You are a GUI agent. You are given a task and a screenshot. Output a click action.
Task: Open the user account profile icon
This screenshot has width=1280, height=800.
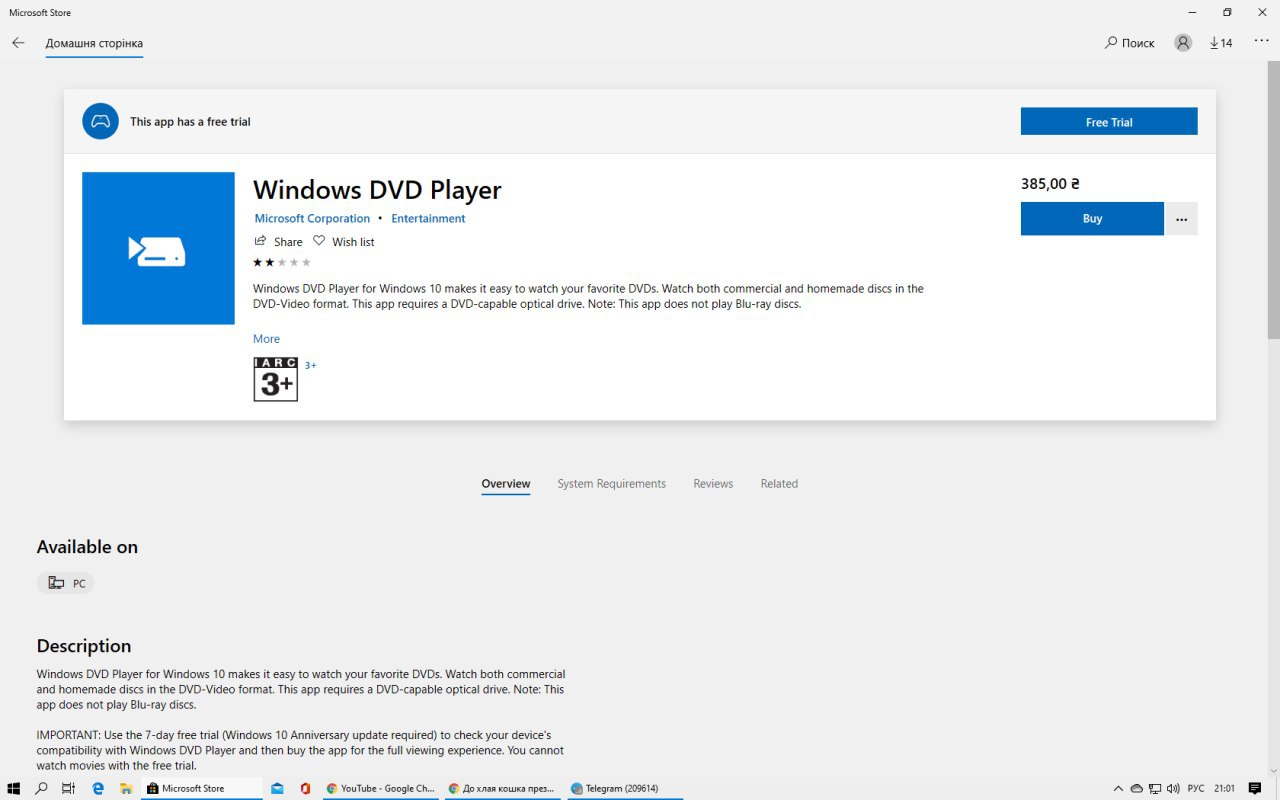click(1183, 43)
